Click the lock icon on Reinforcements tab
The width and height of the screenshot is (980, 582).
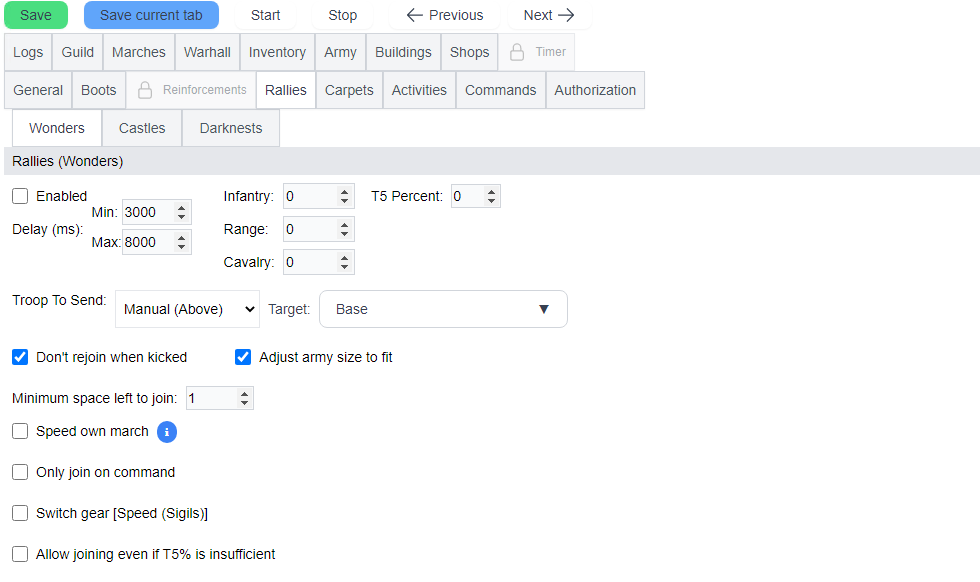point(145,90)
